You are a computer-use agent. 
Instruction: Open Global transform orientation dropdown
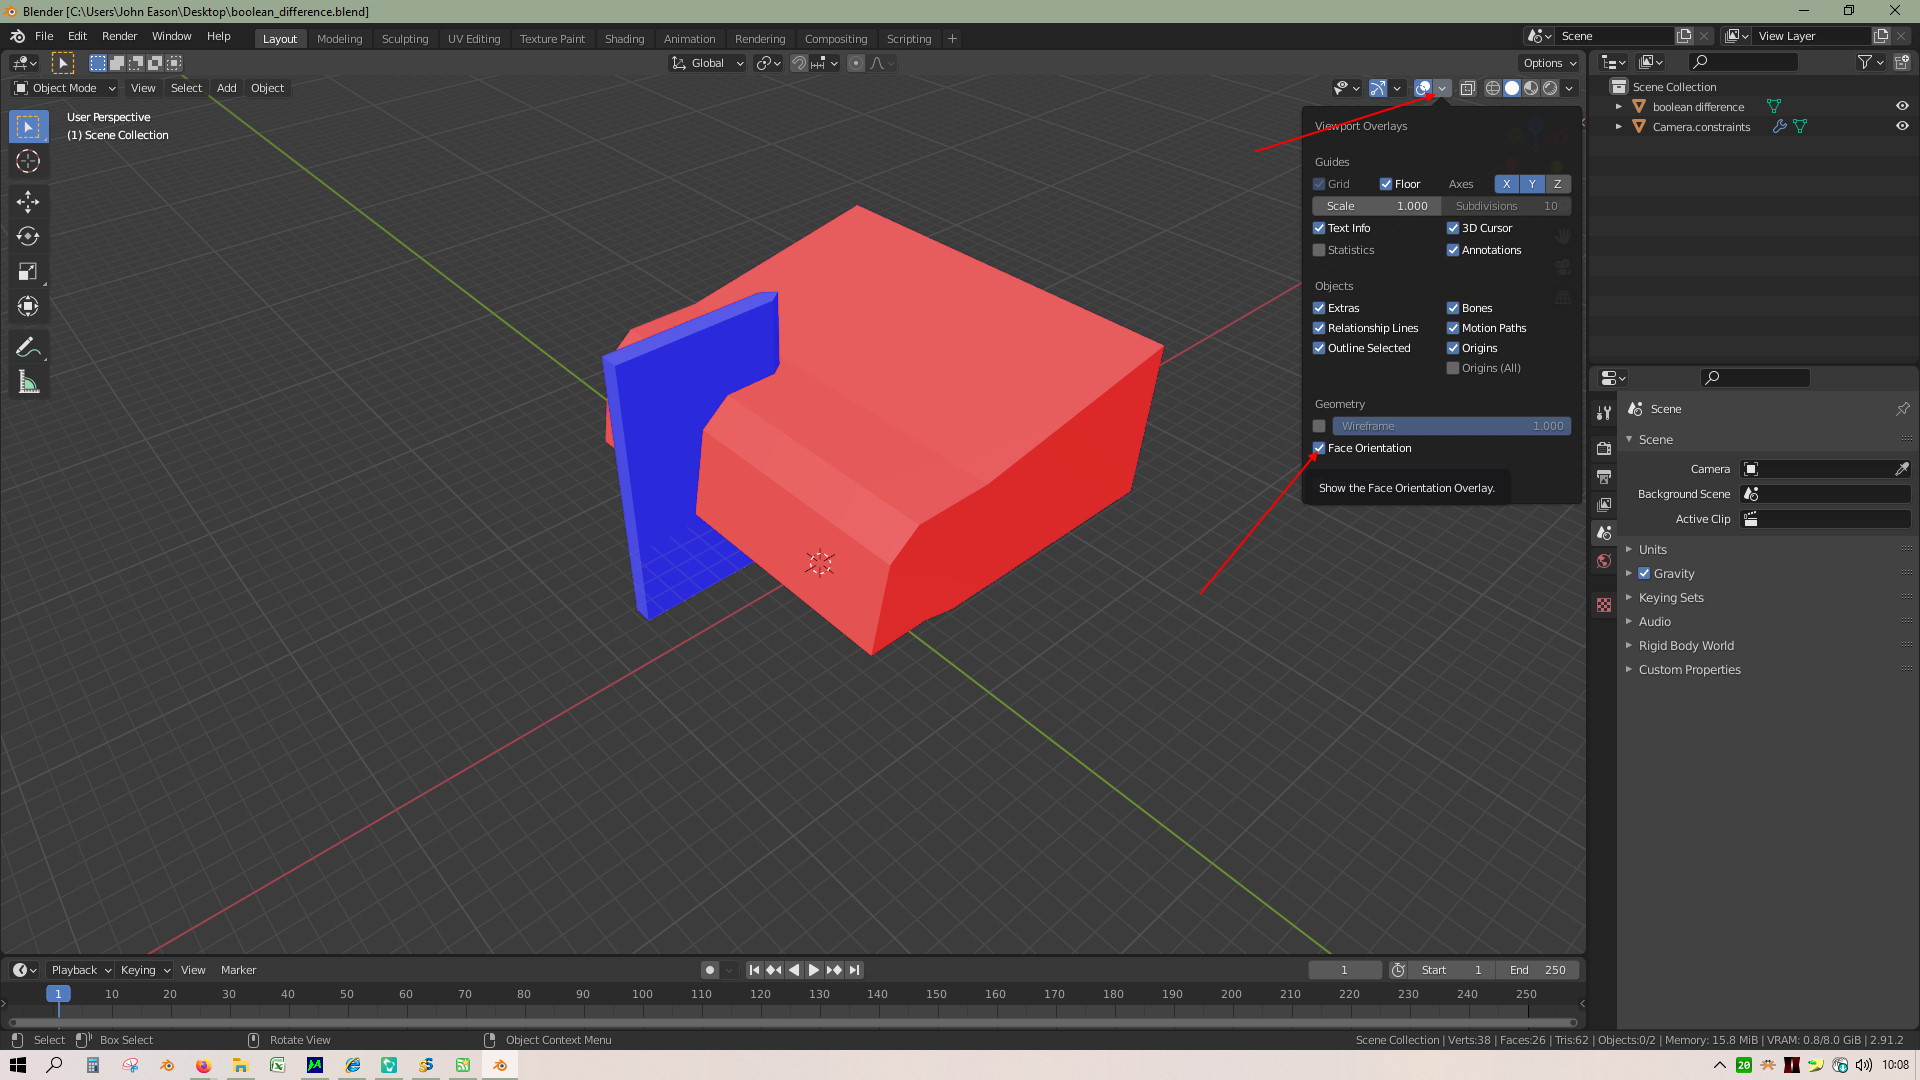click(x=707, y=63)
